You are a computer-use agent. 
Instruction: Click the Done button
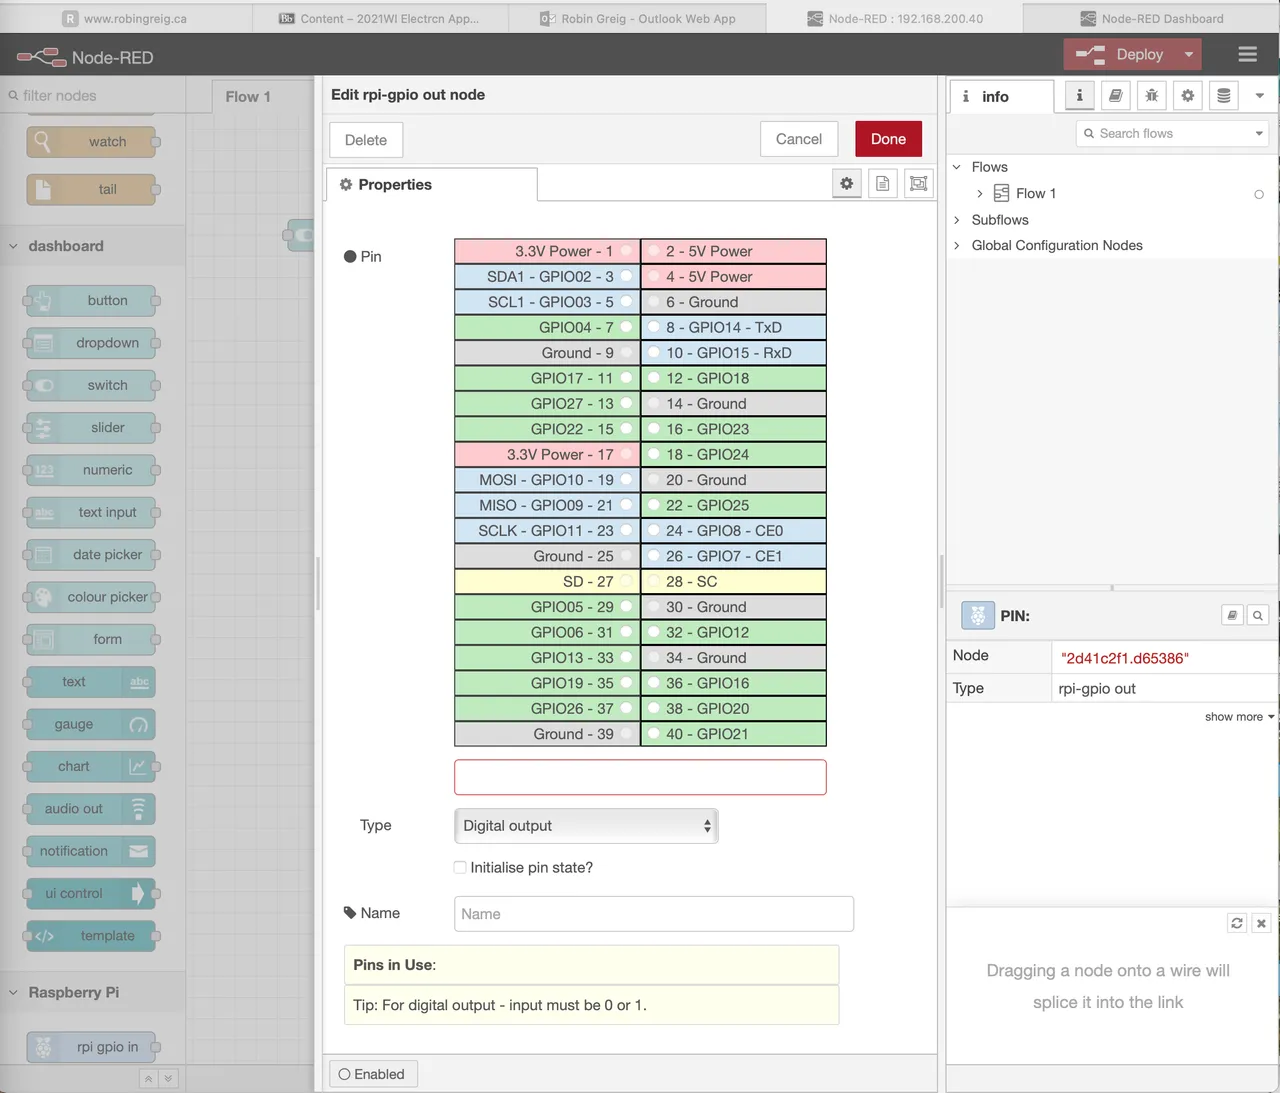(x=888, y=139)
